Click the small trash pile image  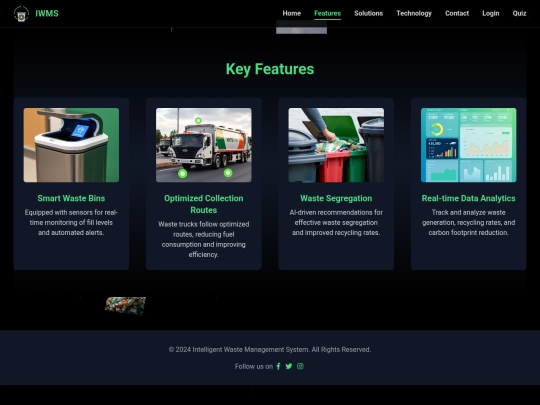125,305
